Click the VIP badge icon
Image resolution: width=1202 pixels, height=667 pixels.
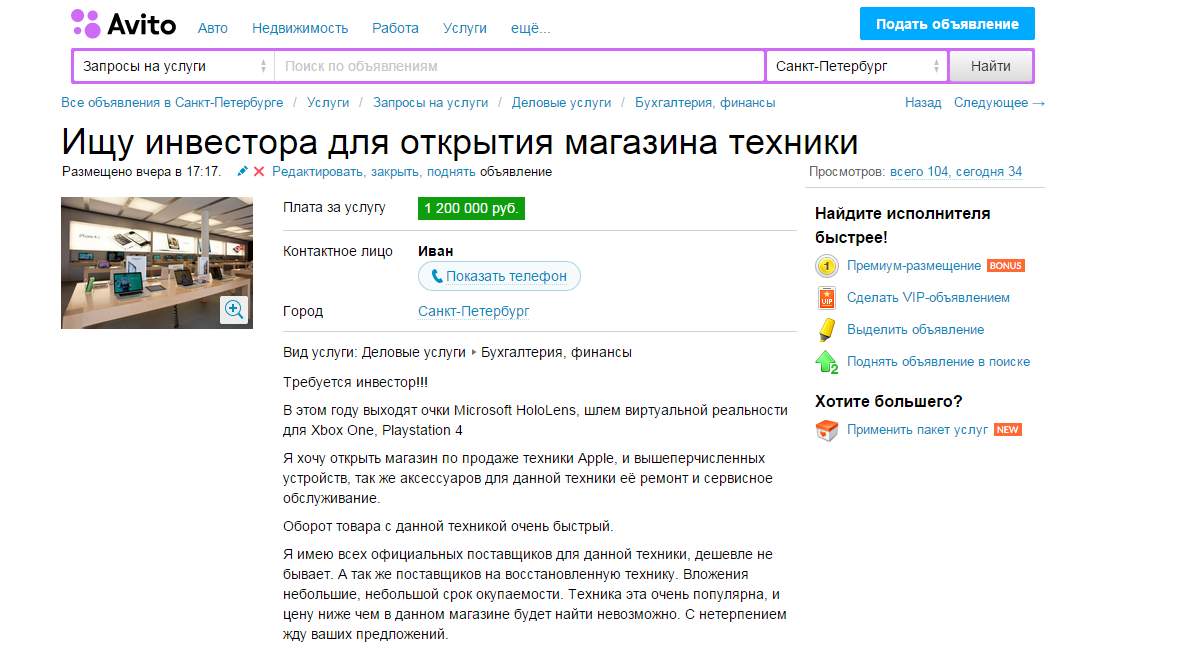pos(826,298)
